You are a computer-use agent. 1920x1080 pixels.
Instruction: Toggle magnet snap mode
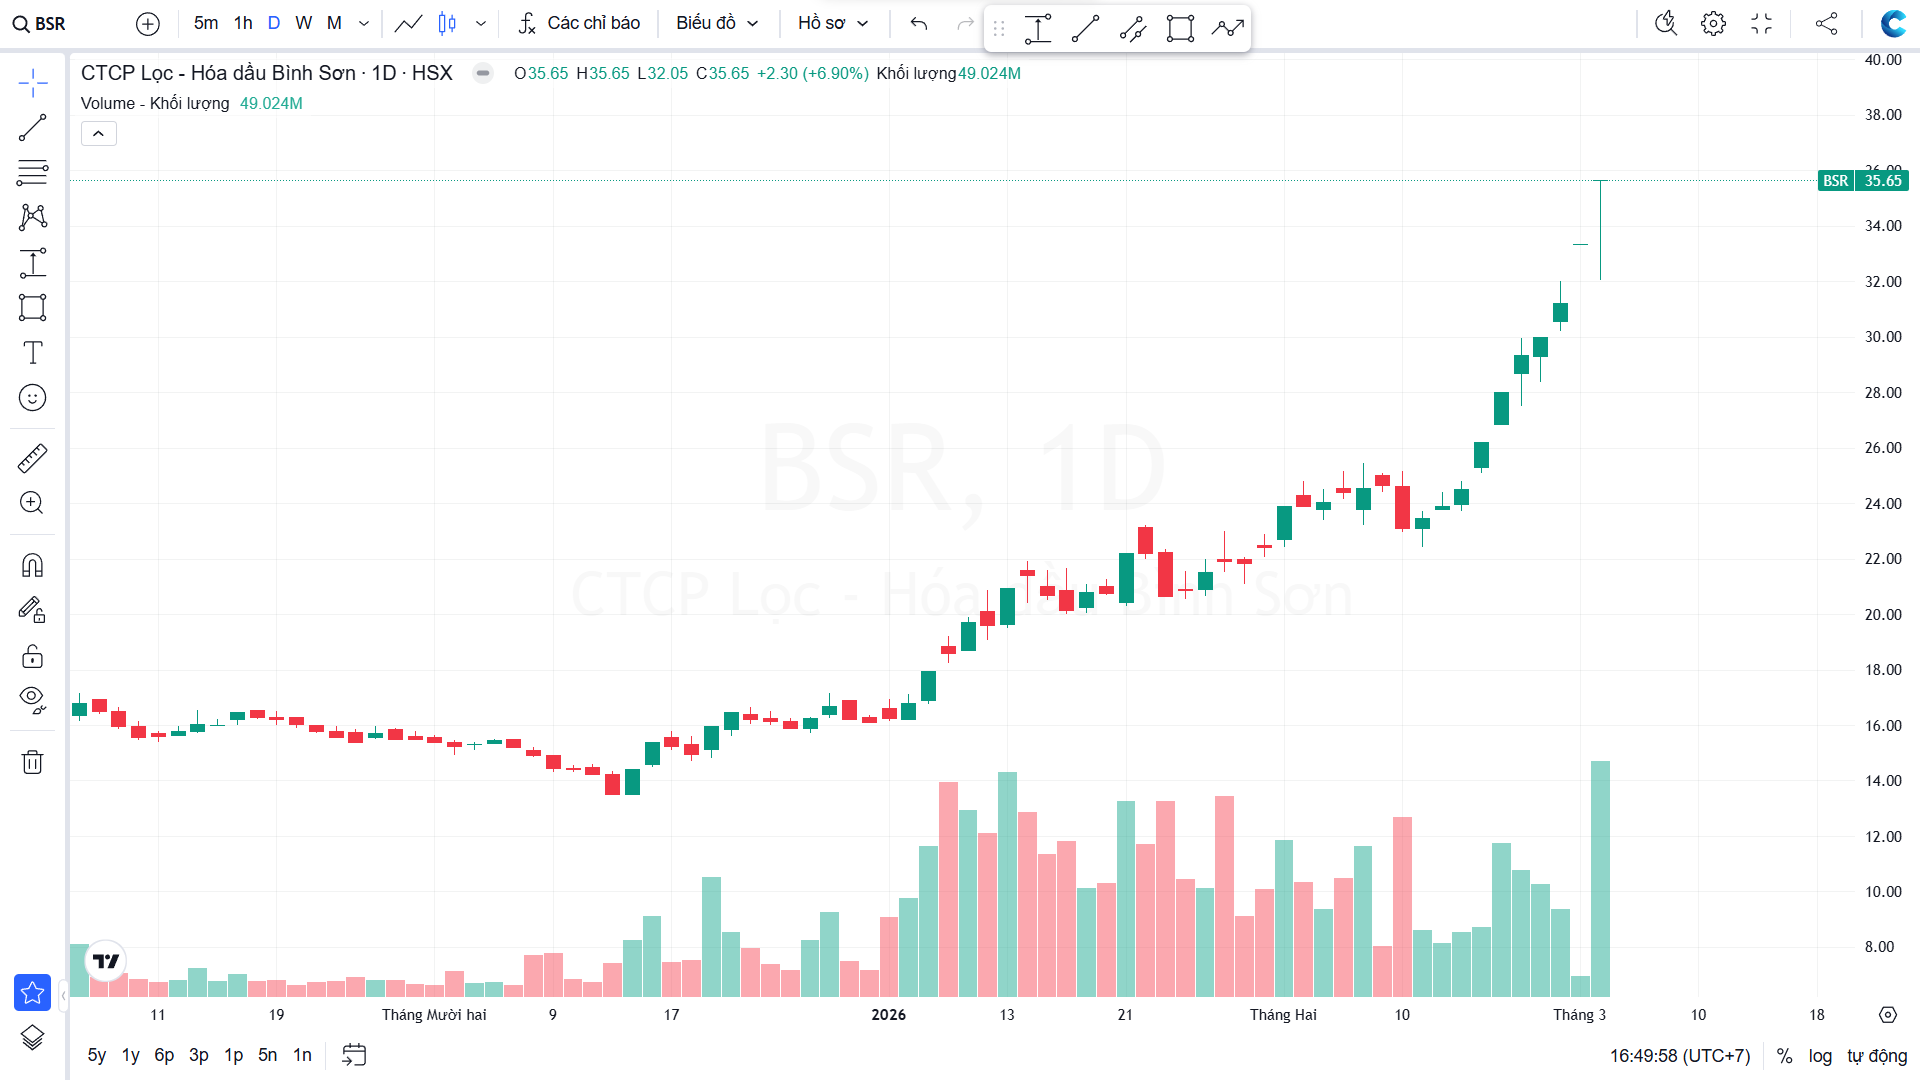pyautogui.click(x=32, y=566)
